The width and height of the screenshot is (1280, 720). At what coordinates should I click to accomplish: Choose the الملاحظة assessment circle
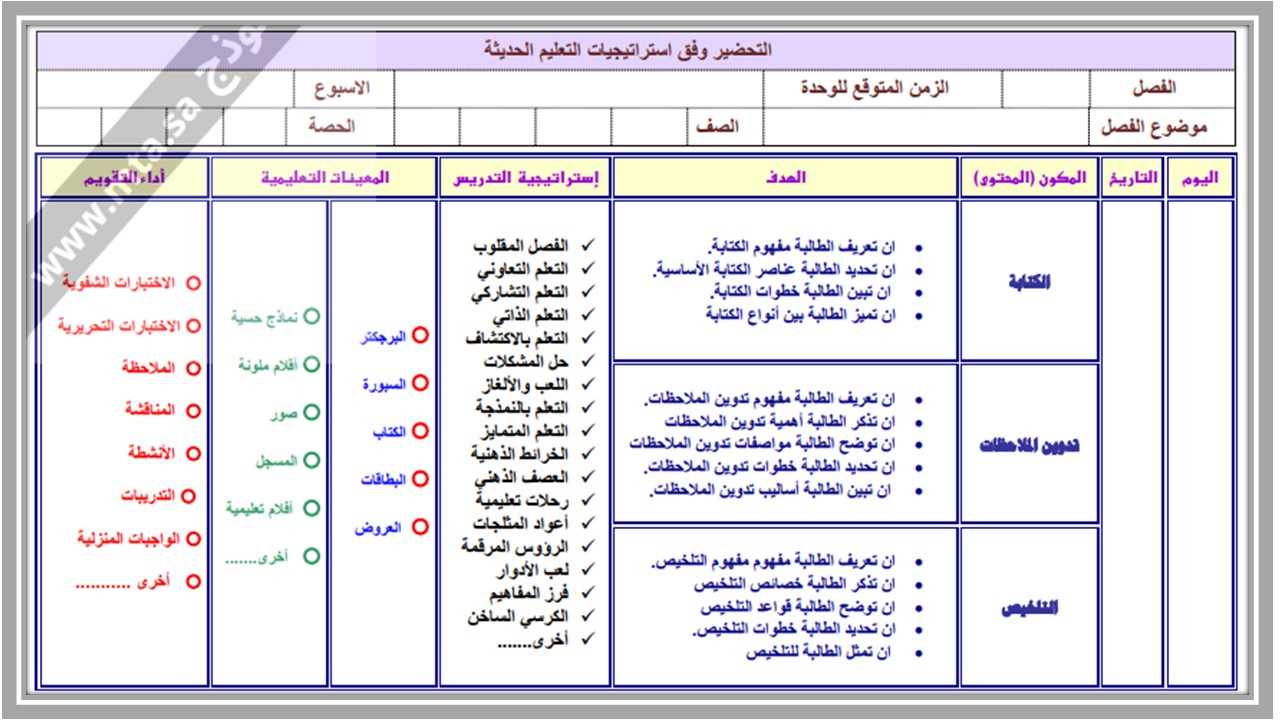tap(193, 368)
